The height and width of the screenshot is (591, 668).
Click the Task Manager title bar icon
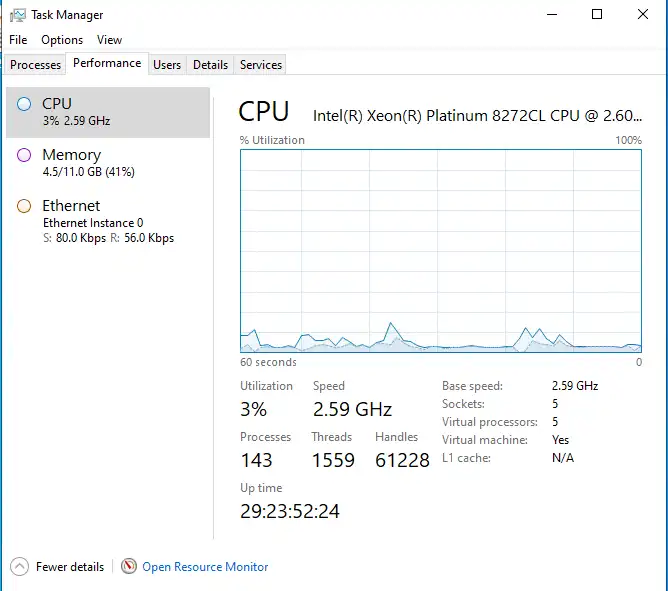pos(18,15)
